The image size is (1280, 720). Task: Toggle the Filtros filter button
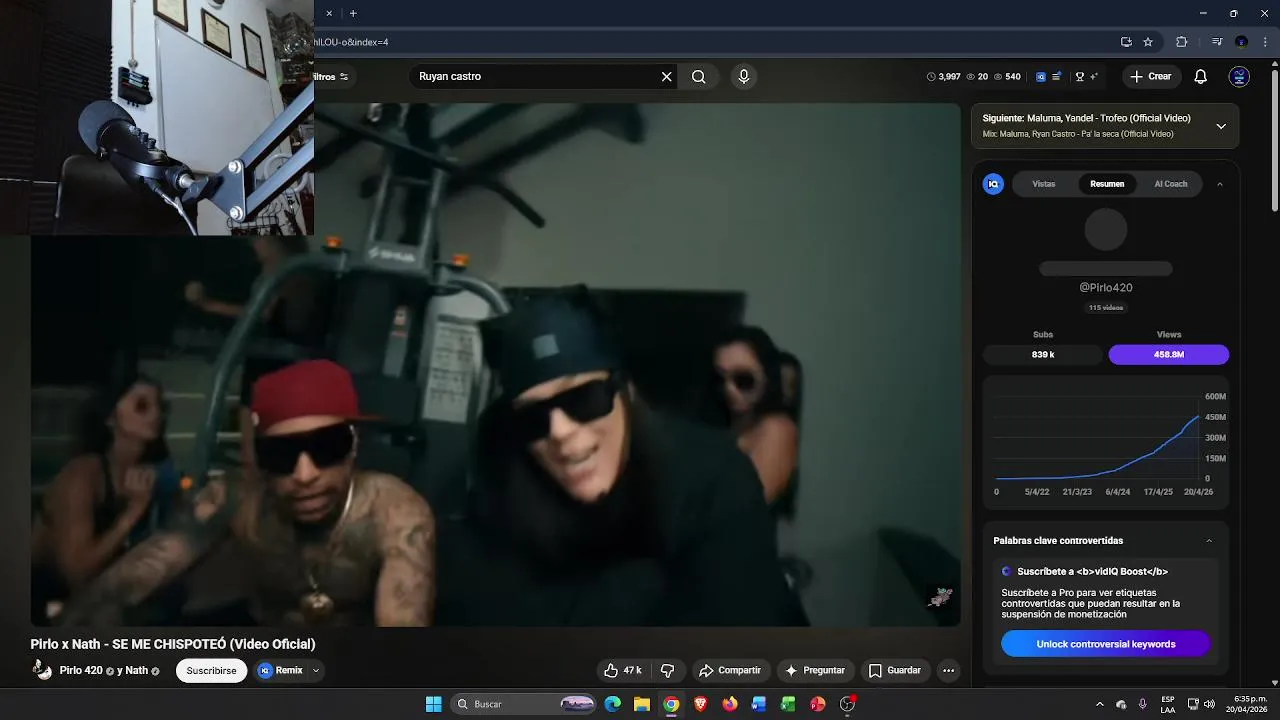pos(331,77)
